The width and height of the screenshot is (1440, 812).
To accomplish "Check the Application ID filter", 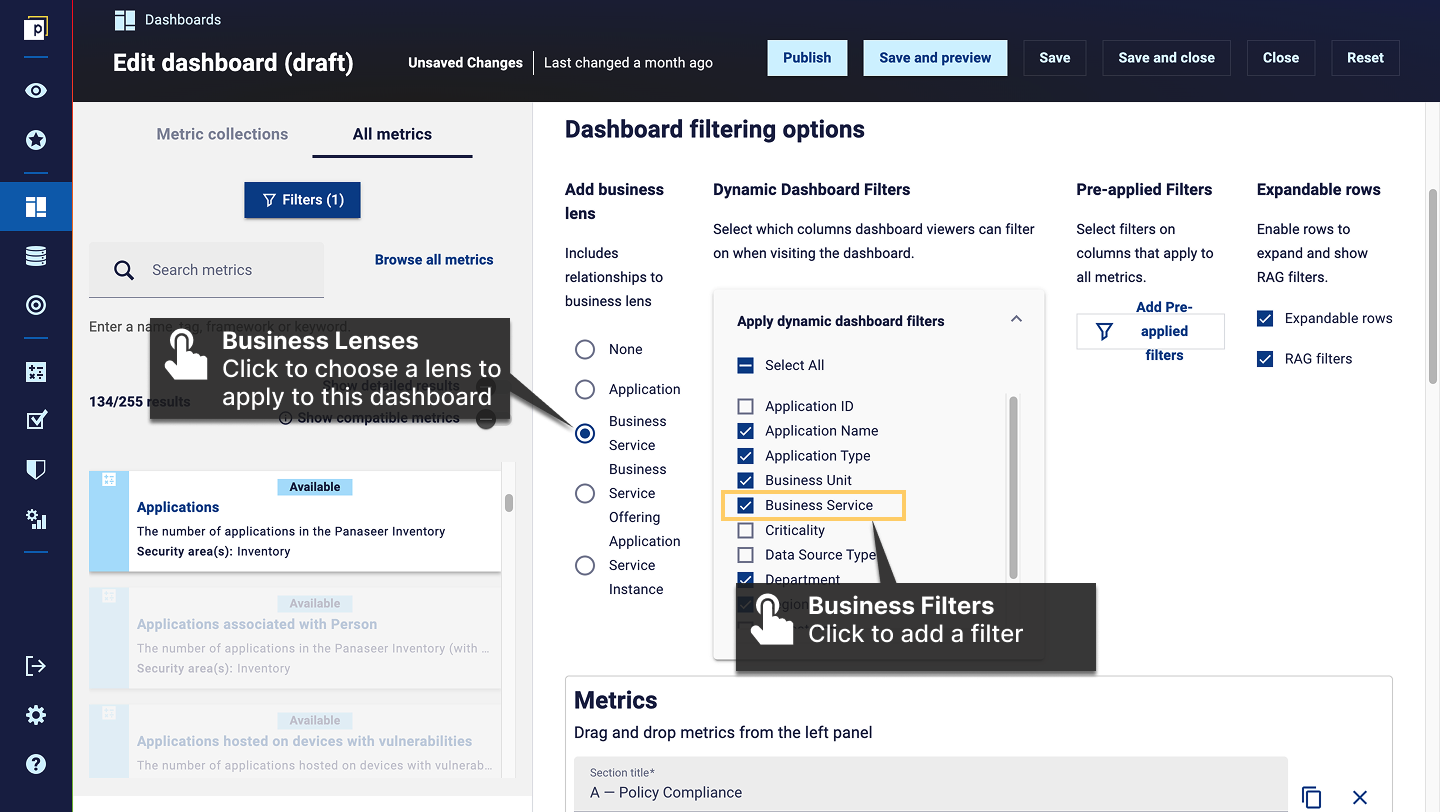I will 745,406.
